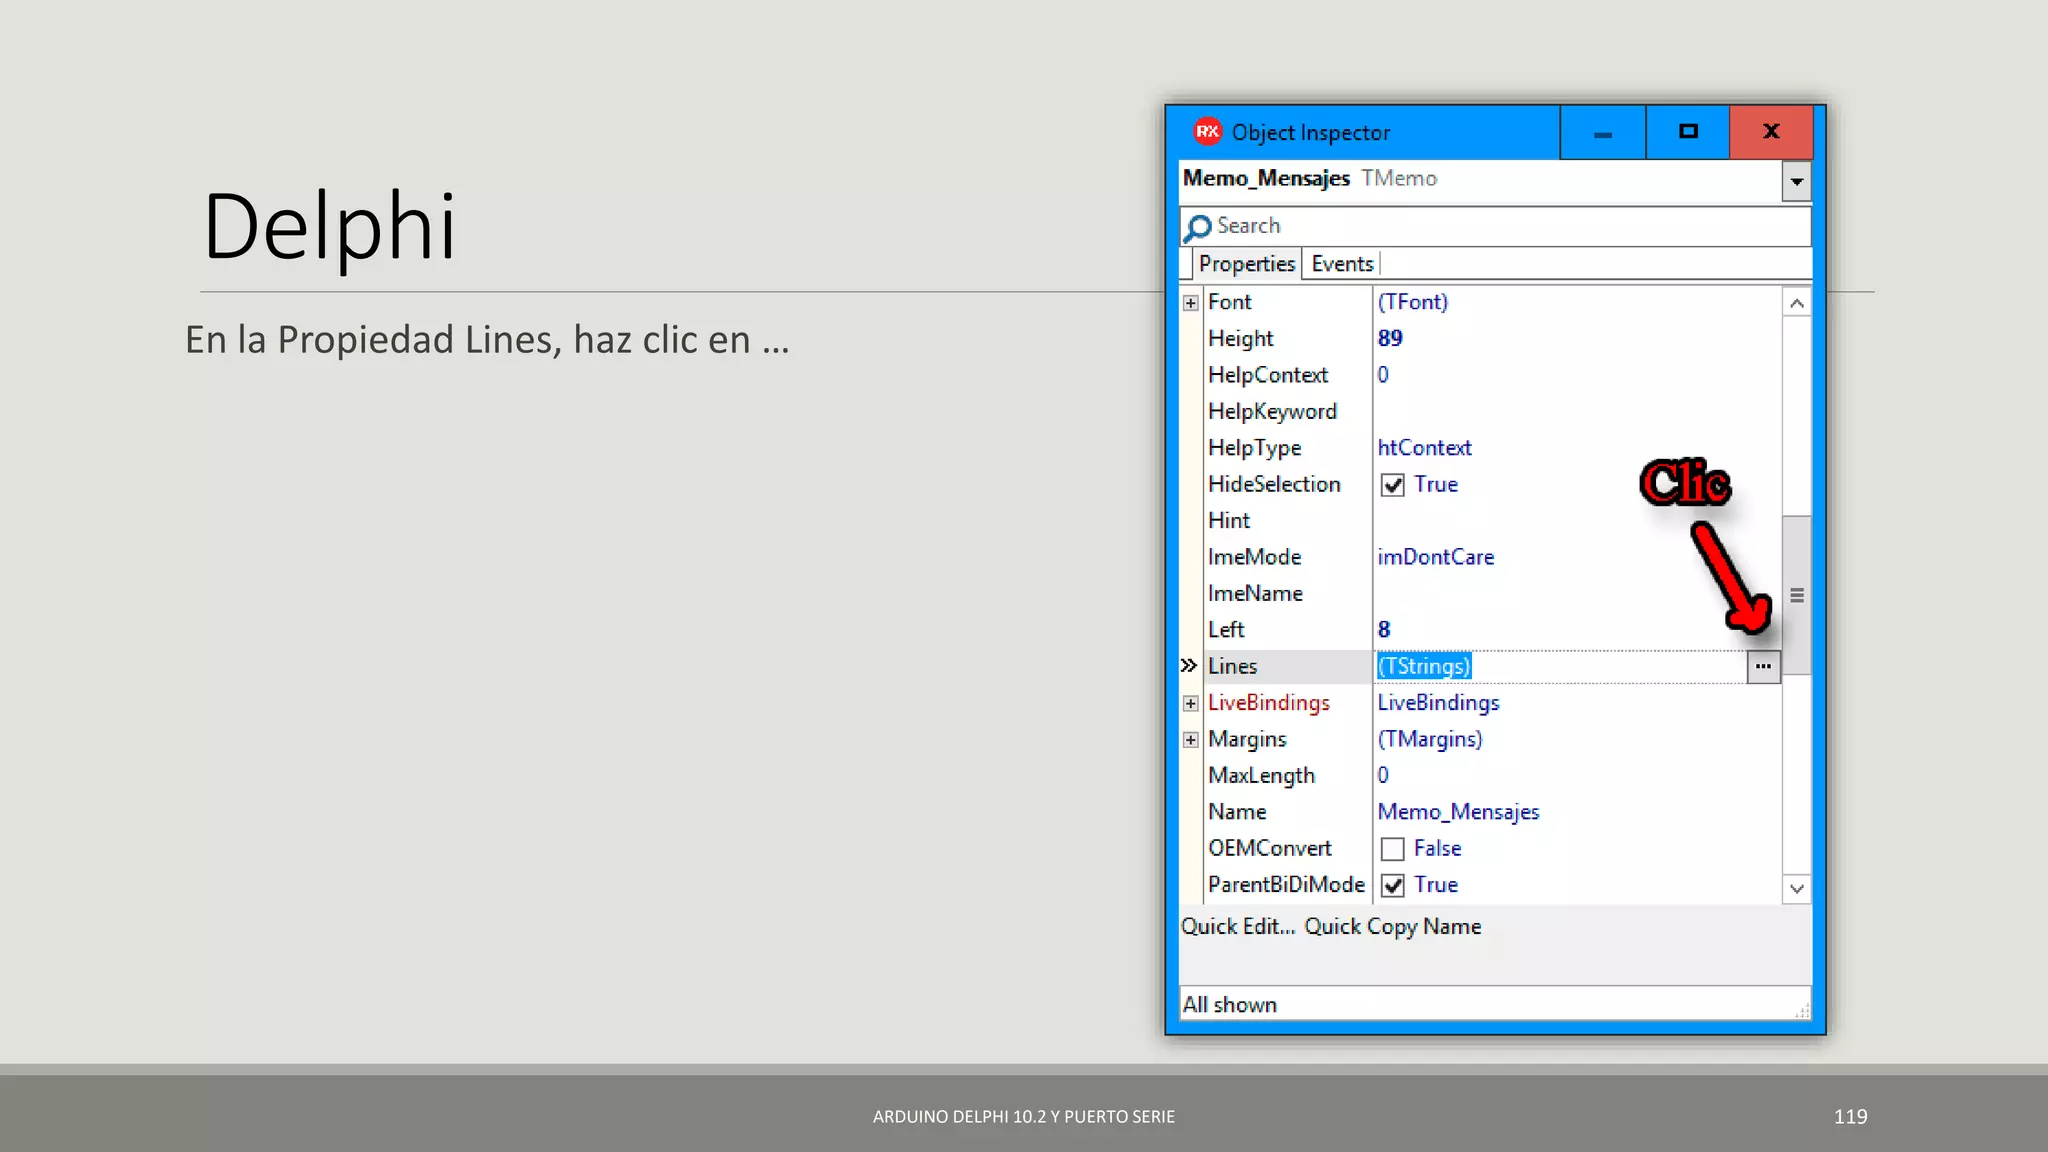Click the Height value 89

(x=1390, y=339)
